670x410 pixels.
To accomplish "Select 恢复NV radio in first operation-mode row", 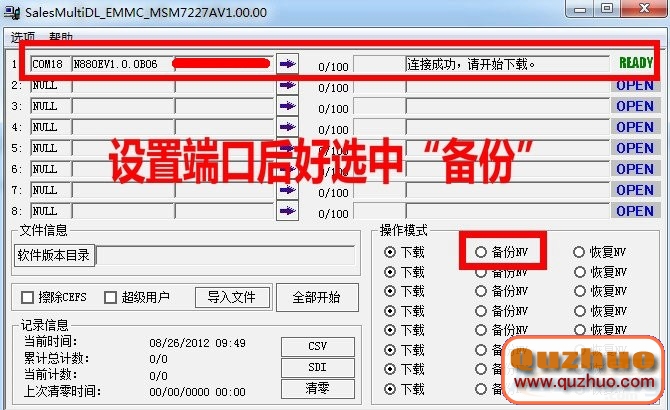I will coord(579,252).
